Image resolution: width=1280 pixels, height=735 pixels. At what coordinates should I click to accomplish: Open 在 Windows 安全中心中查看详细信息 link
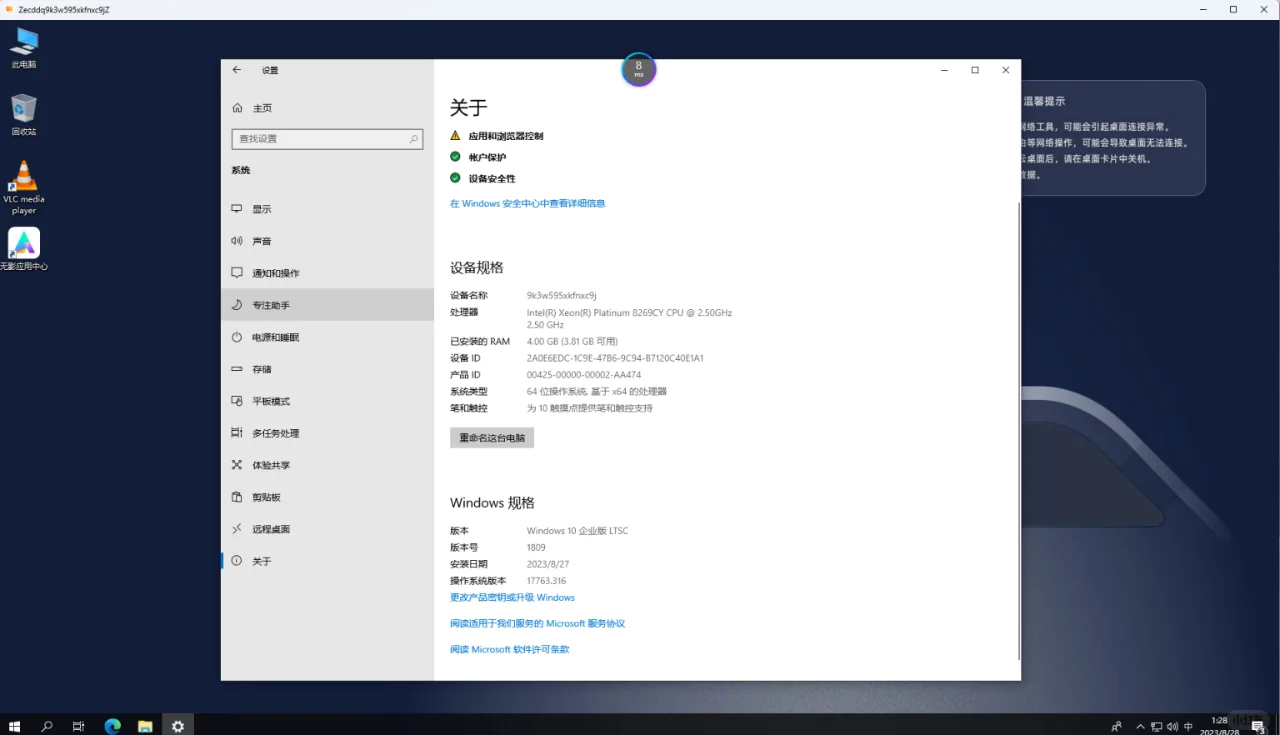tap(528, 203)
